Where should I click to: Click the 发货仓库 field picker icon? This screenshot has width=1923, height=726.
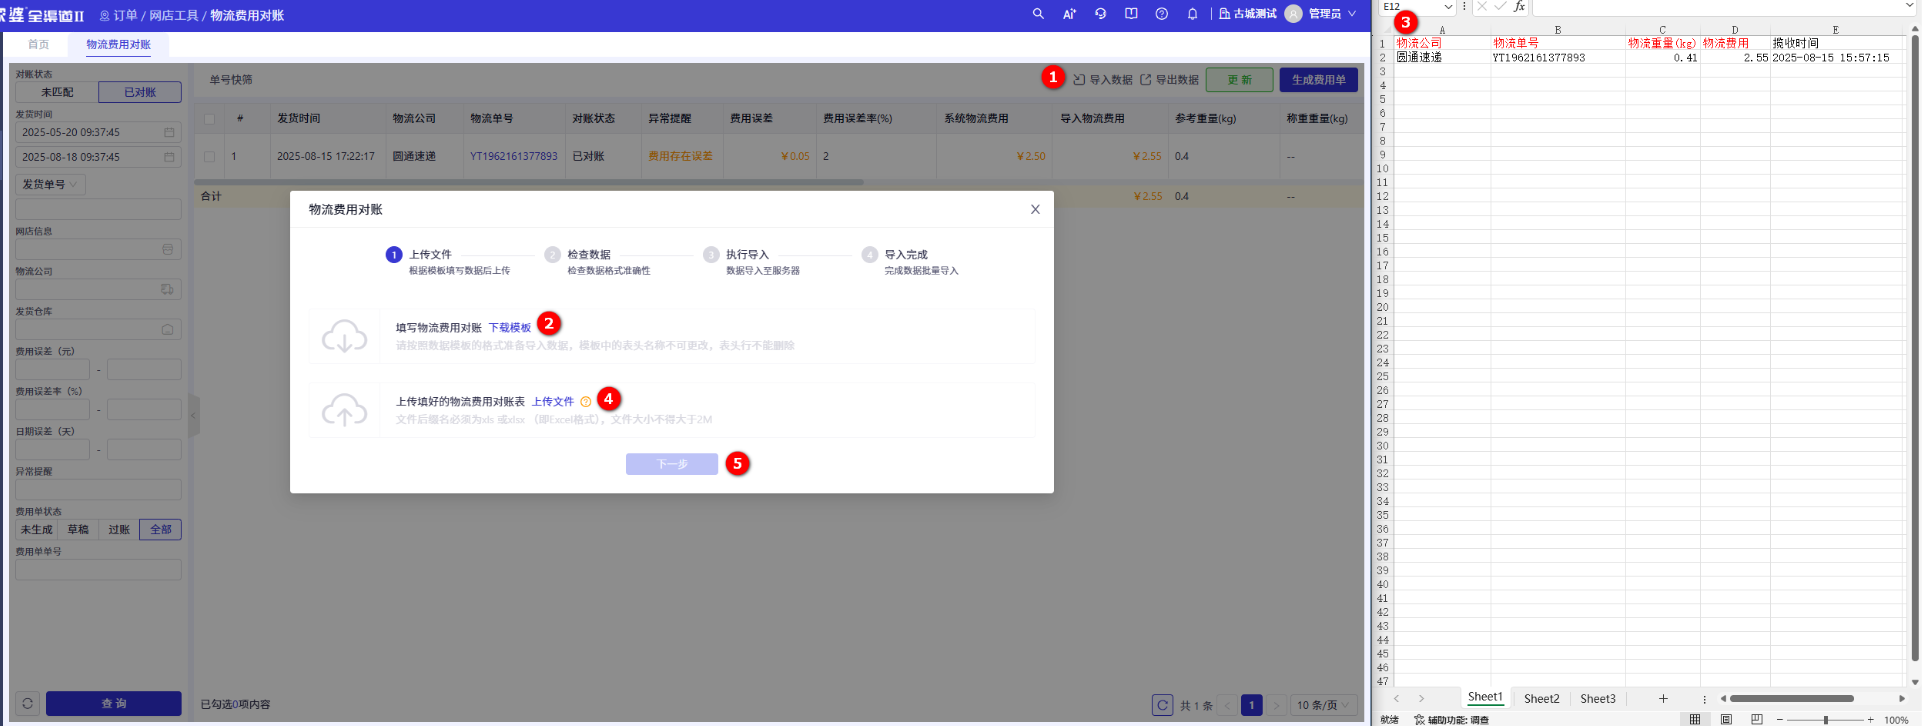[167, 329]
